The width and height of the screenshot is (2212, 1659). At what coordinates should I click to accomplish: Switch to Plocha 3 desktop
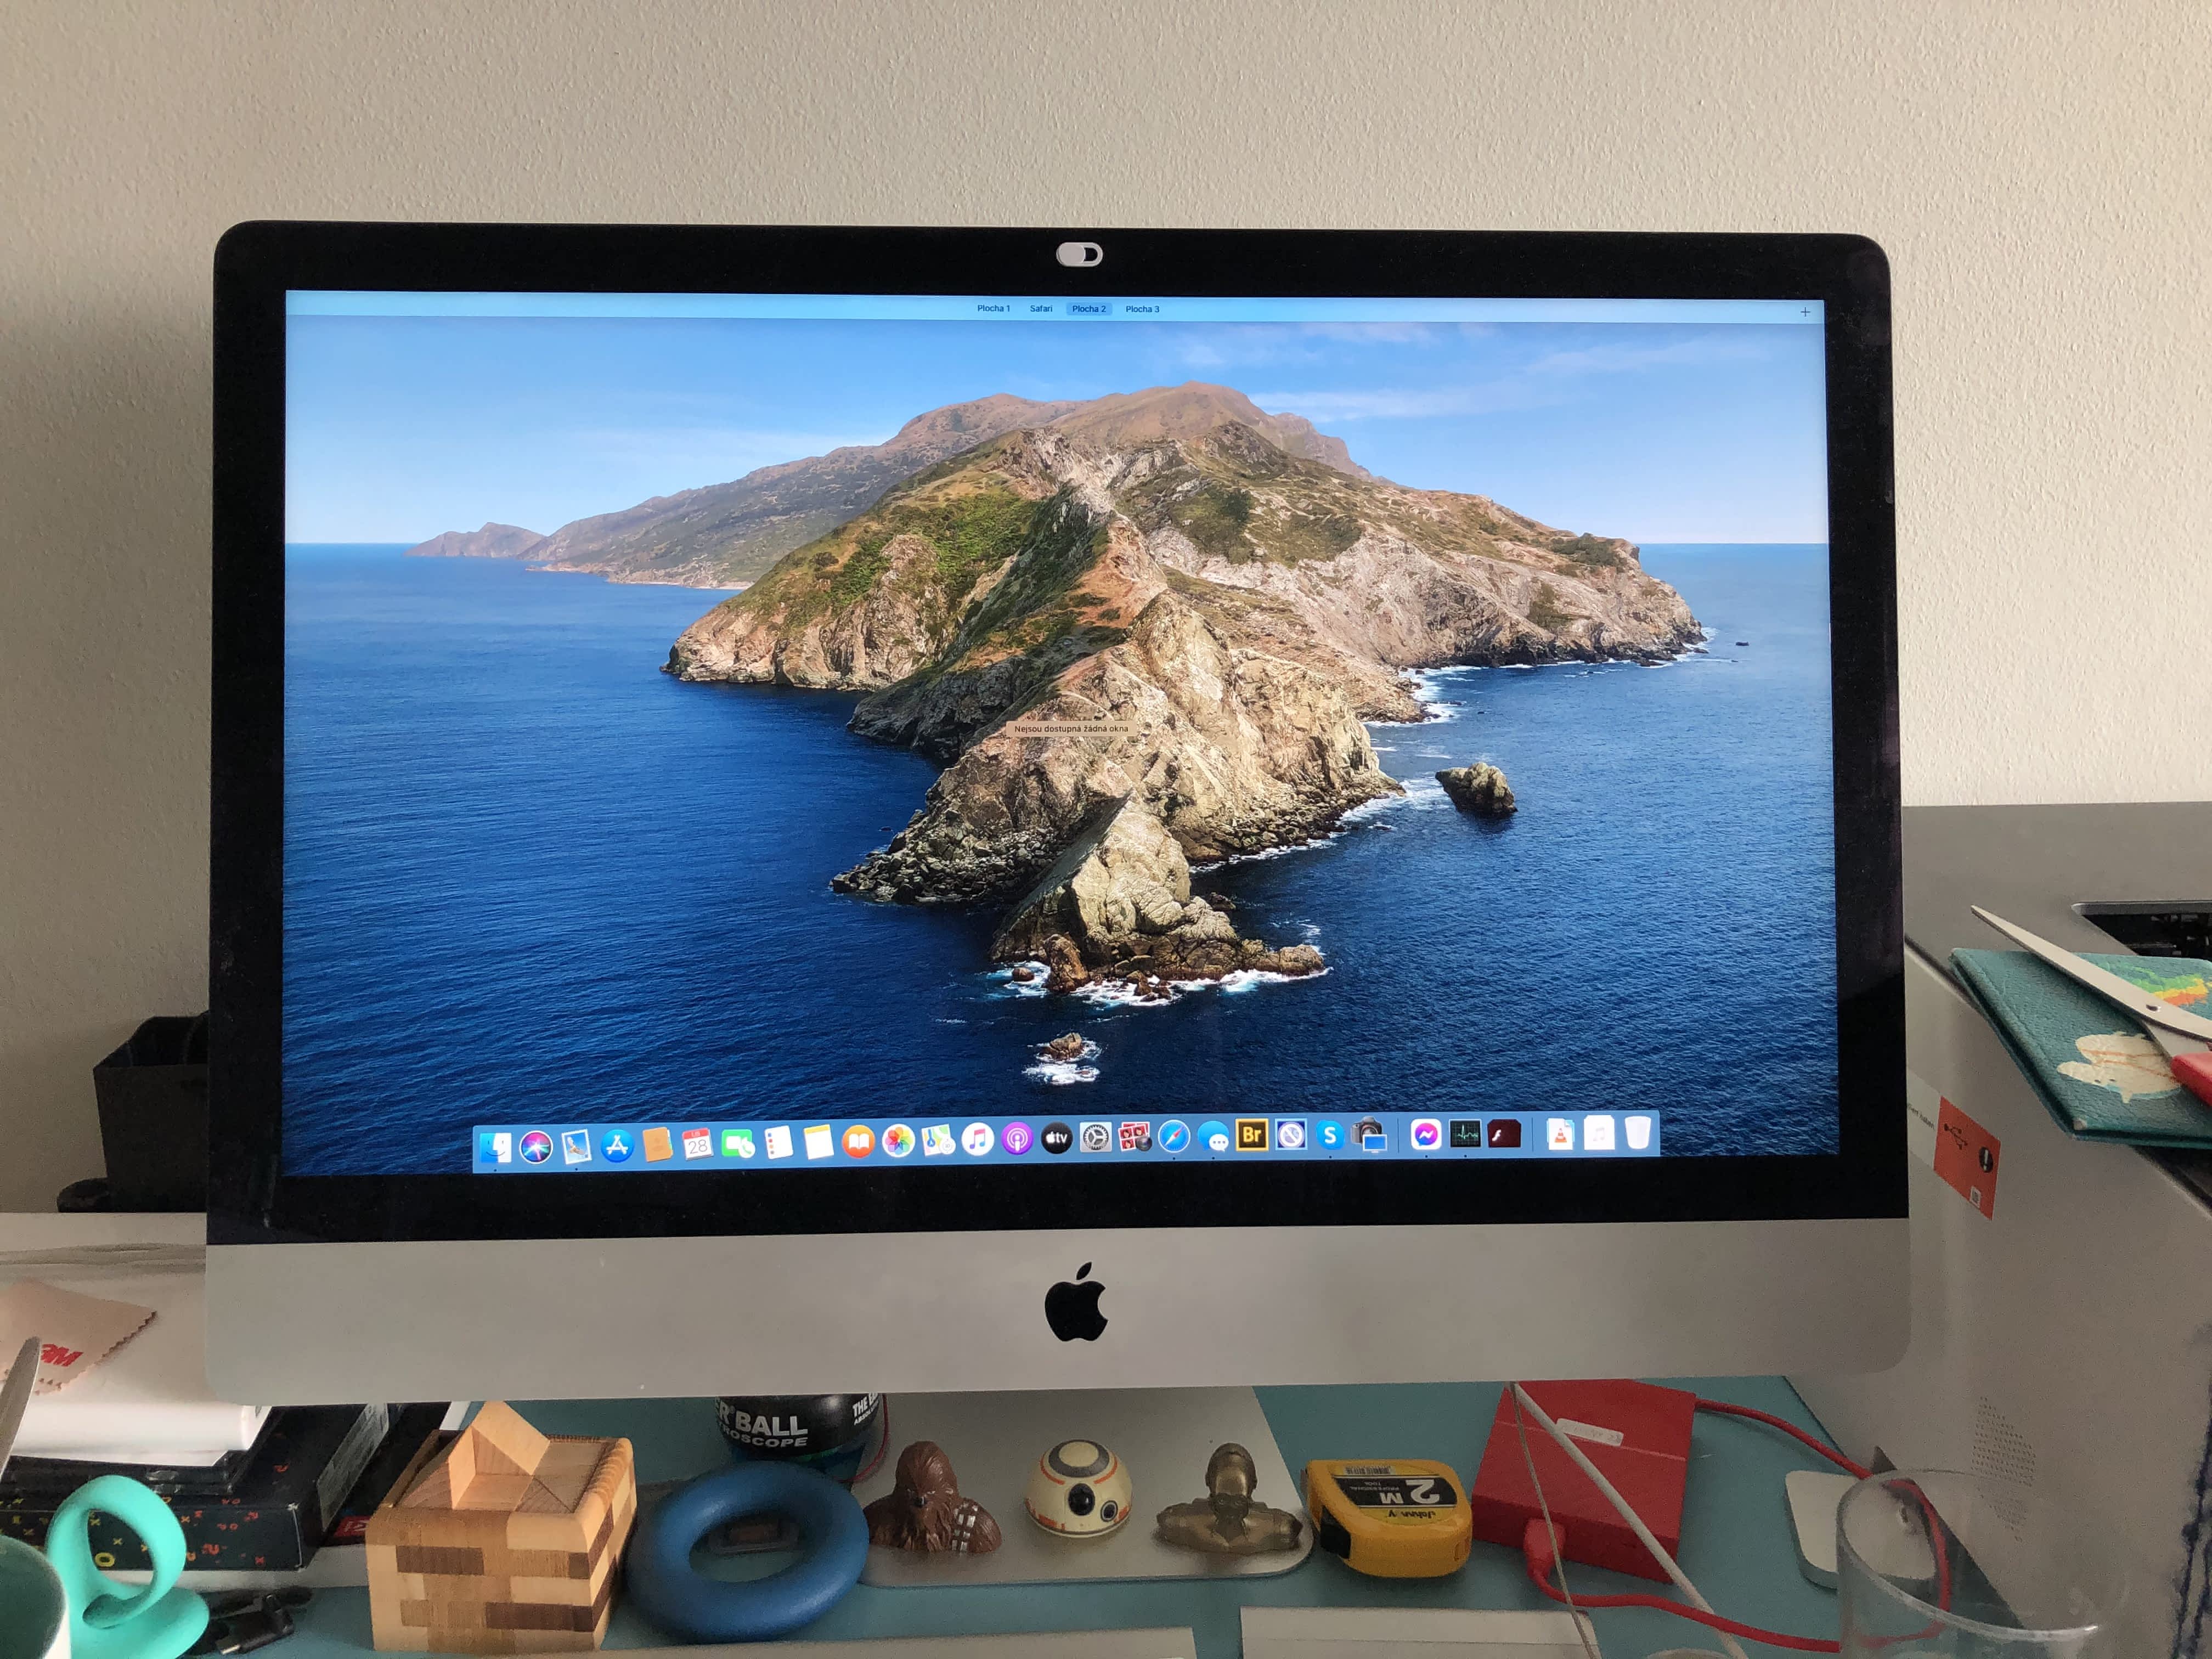[1142, 309]
